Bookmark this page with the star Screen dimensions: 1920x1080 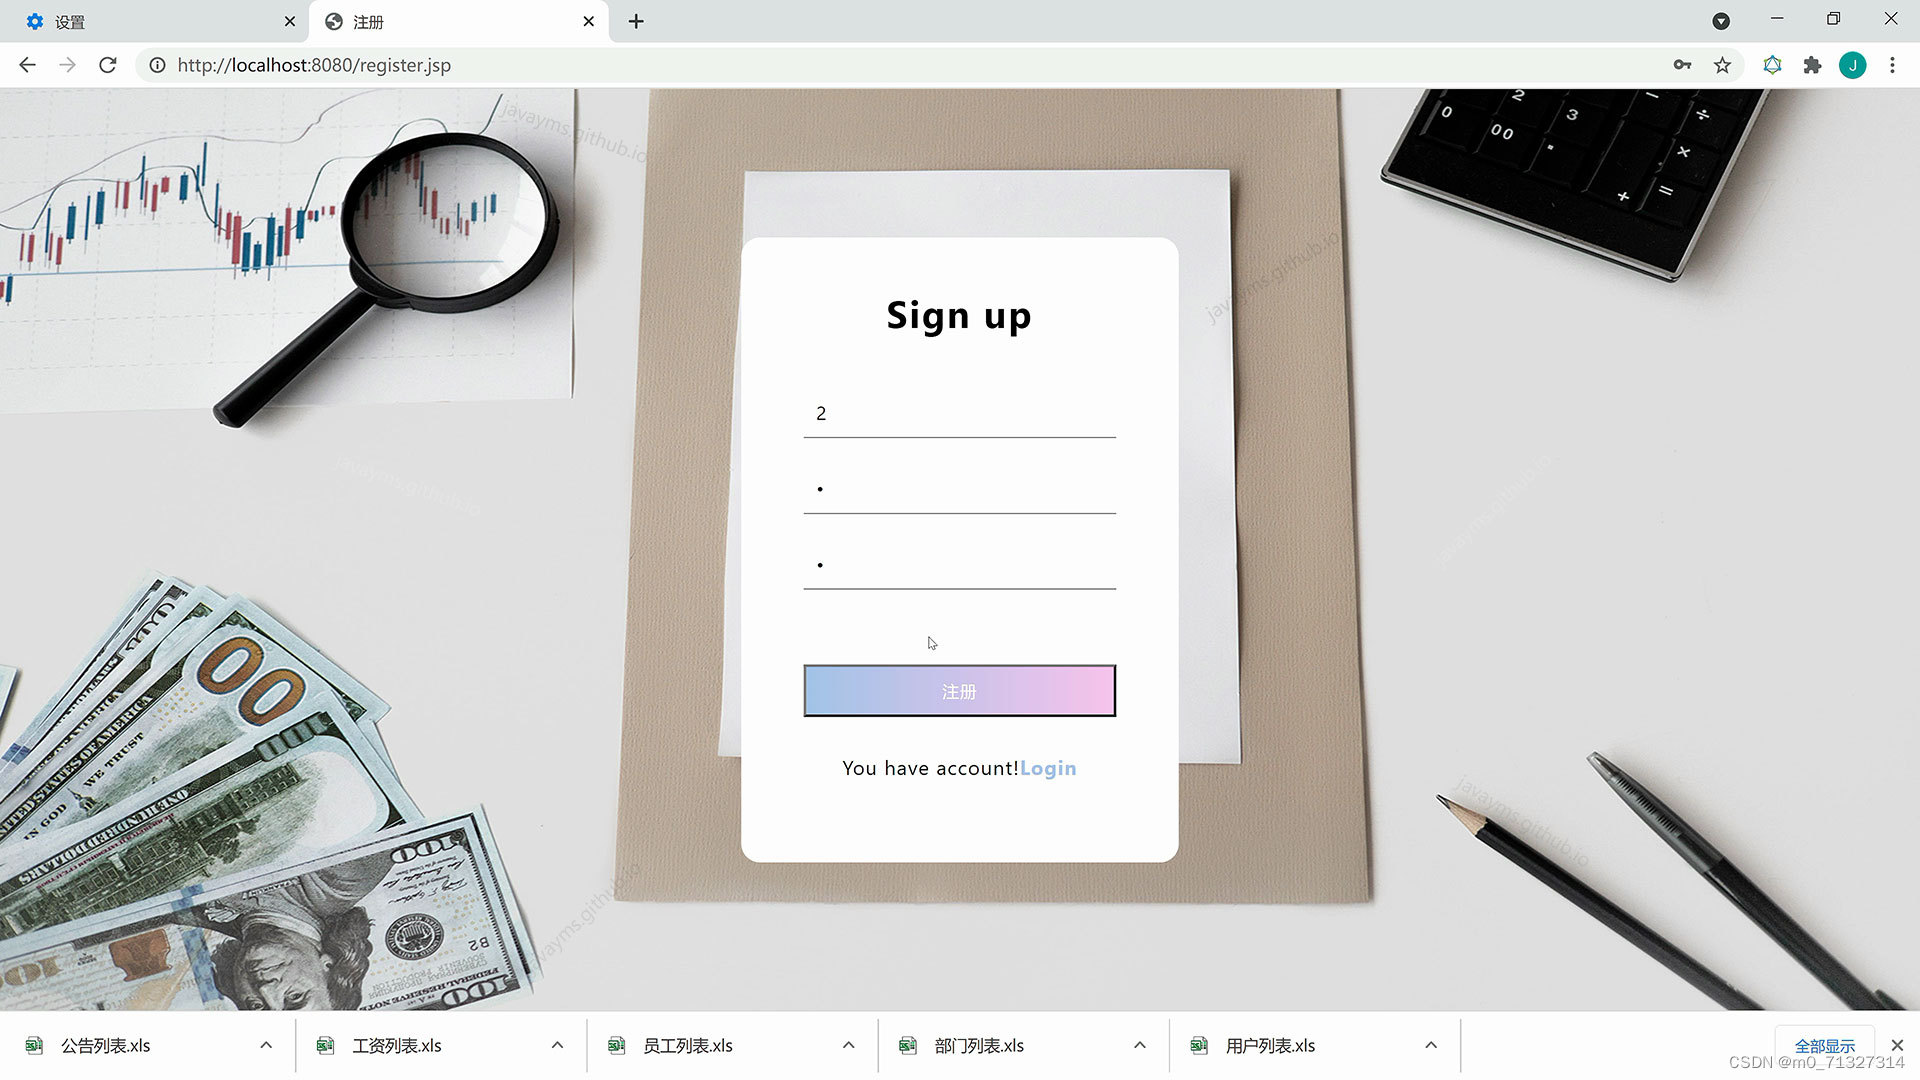[x=1722, y=65]
